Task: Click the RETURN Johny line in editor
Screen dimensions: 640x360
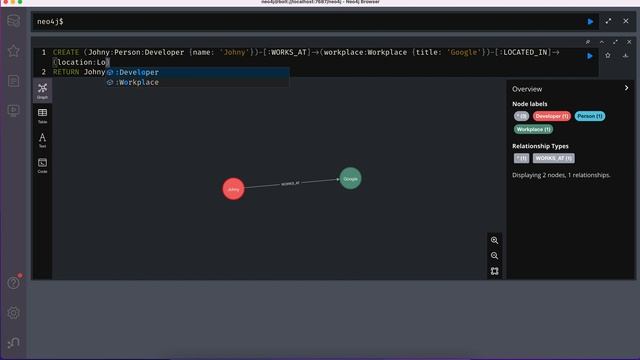Action: coord(79,72)
